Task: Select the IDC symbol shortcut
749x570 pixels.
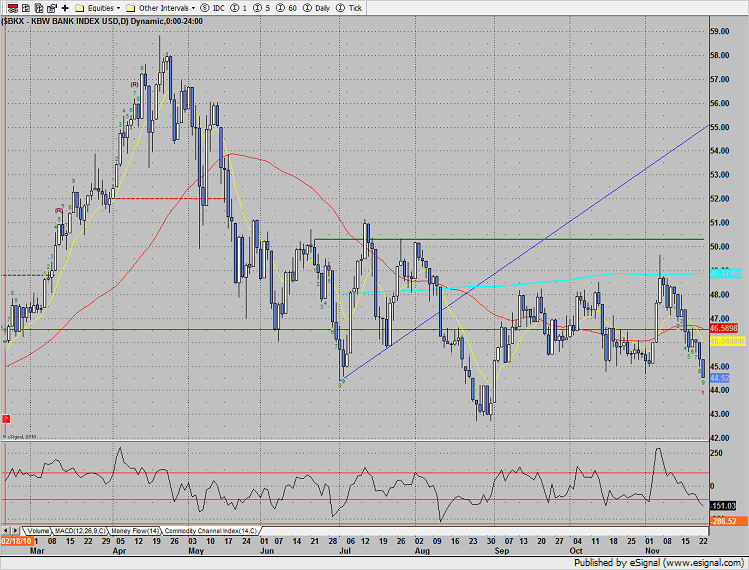Action: pyautogui.click(x=218, y=8)
